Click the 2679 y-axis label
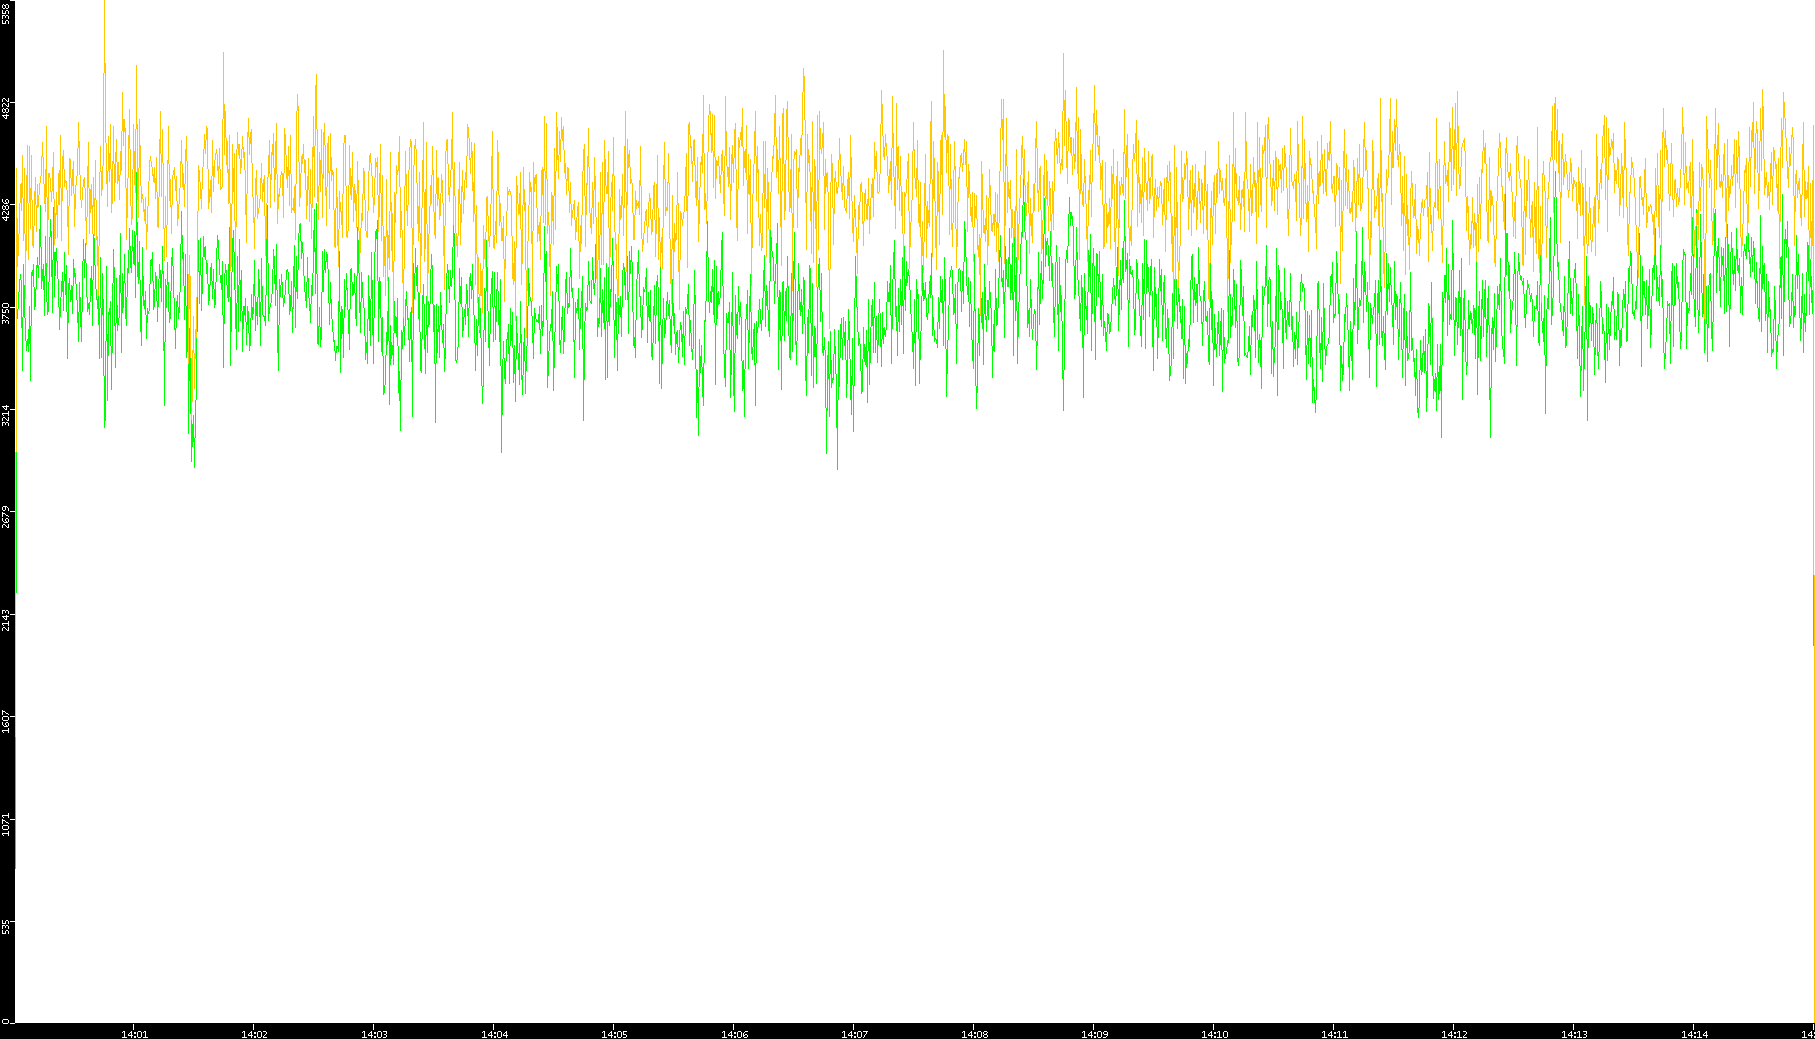Viewport: 1815px width, 1039px height. point(6,517)
